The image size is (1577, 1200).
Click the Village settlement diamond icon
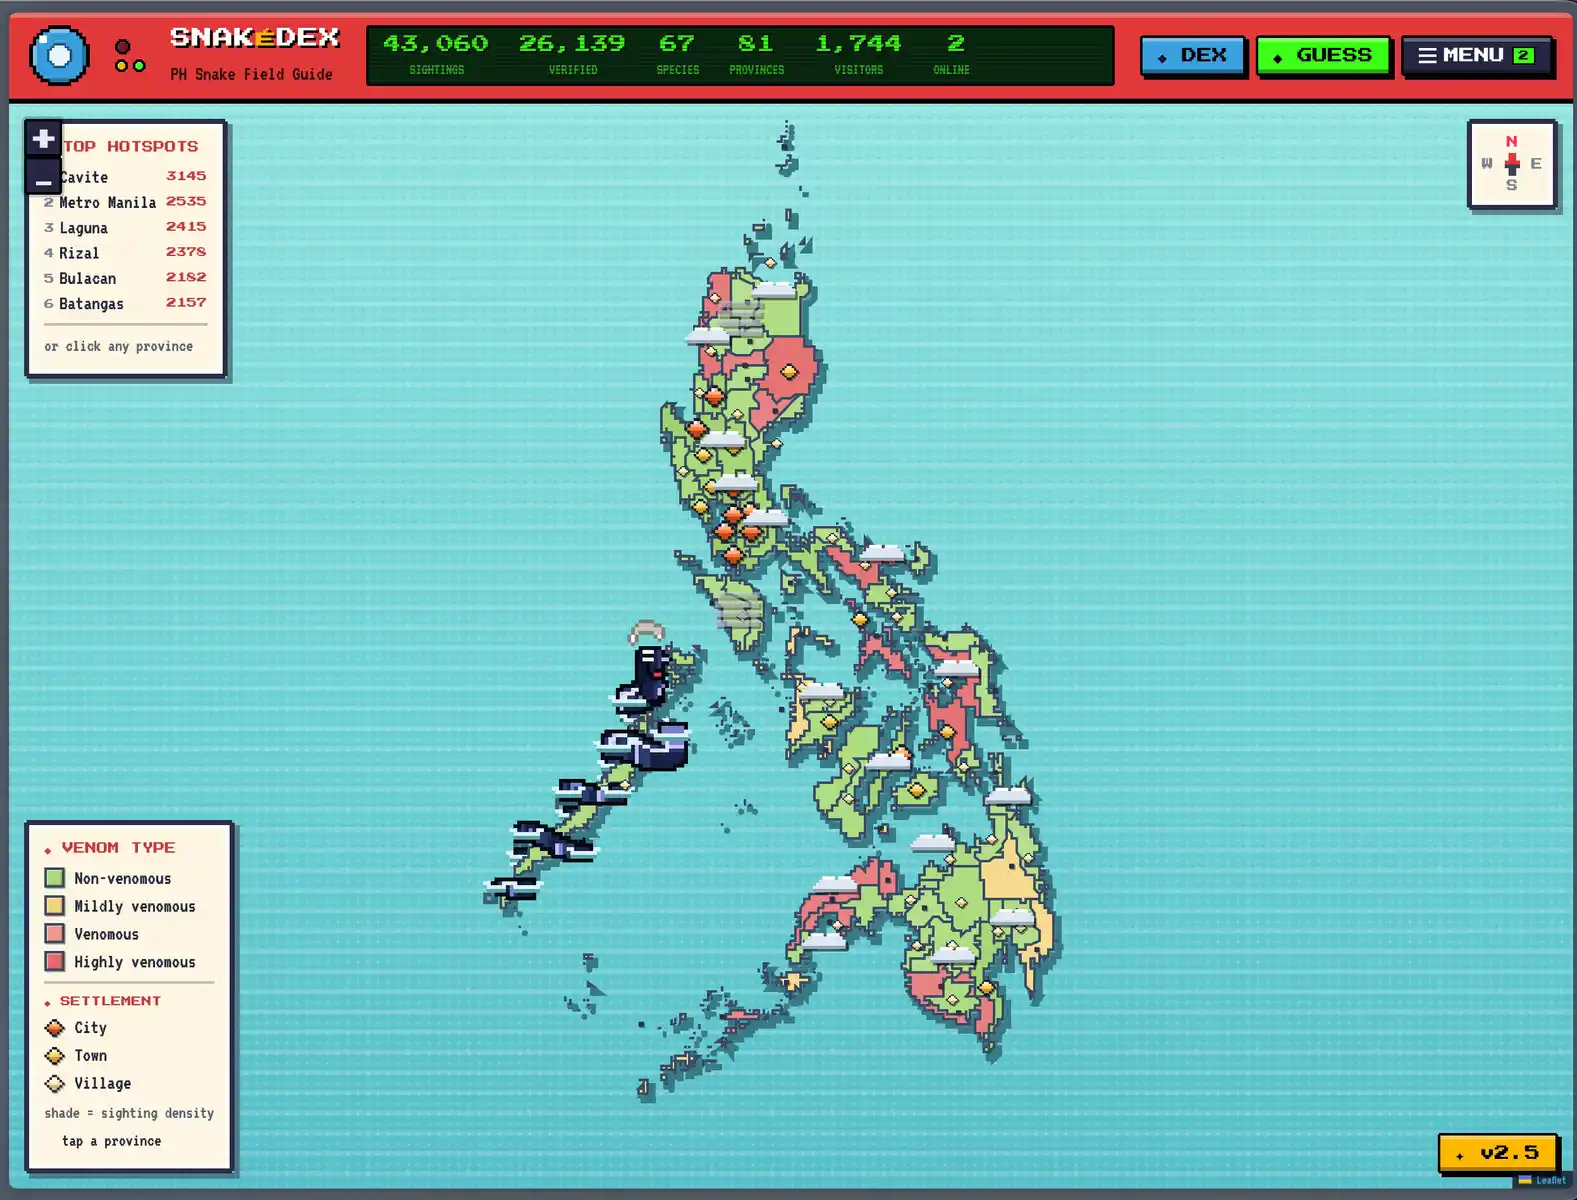coord(55,1084)
